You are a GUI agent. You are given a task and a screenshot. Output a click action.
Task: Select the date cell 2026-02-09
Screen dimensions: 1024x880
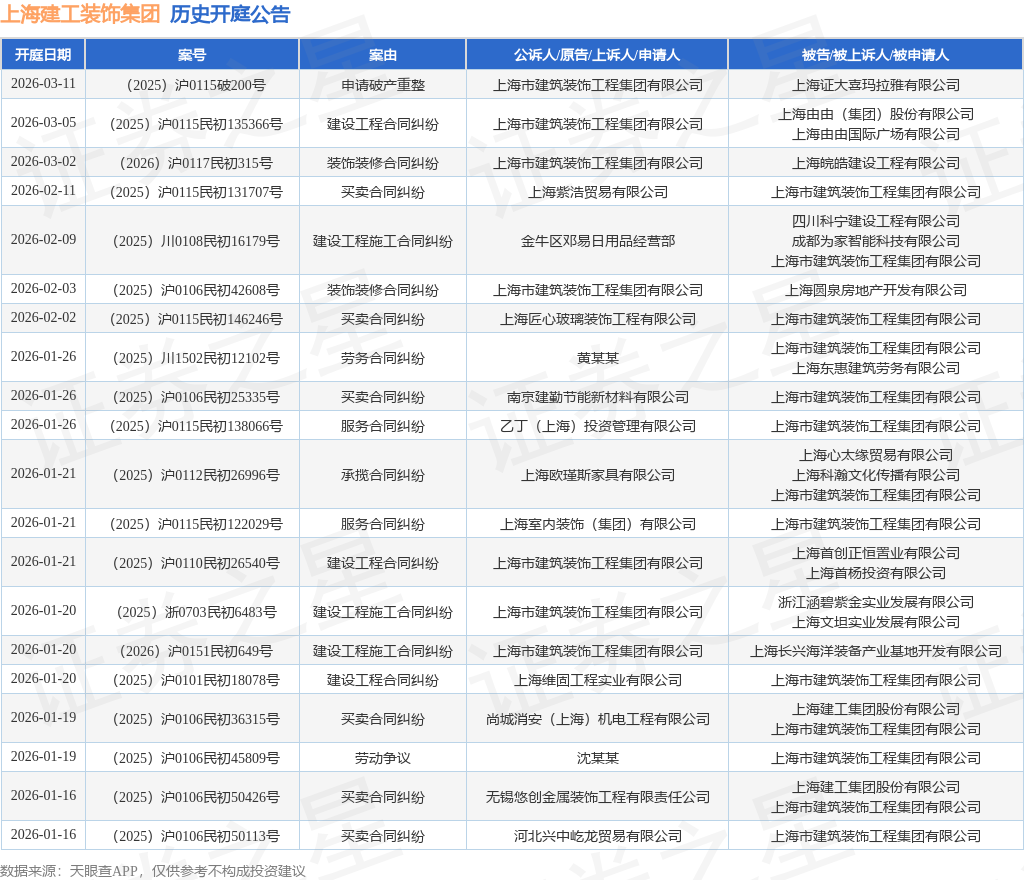[x=43, y=240]
